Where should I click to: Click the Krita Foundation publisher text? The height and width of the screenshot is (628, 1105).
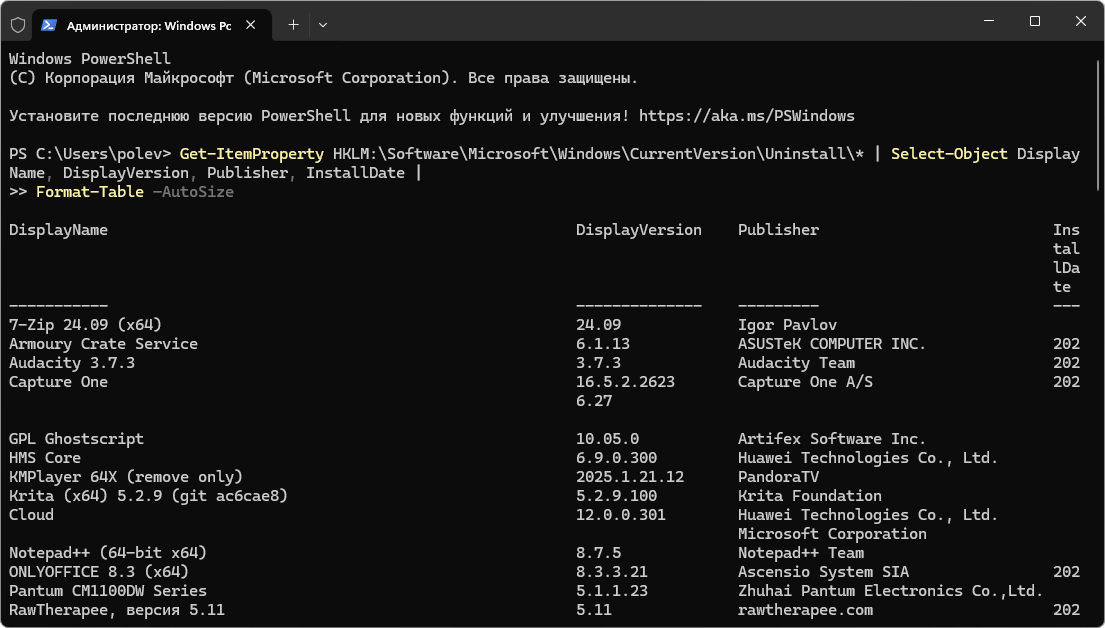point(809,496)
